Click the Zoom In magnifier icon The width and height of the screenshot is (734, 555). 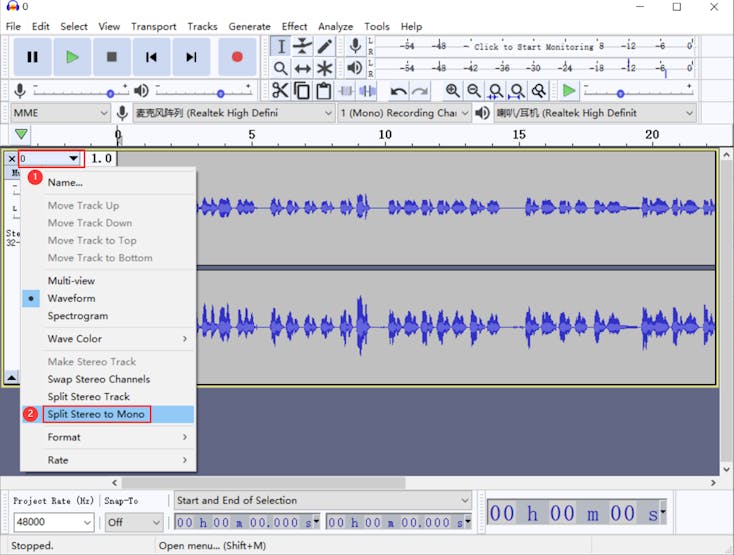[x=453, y=91]
